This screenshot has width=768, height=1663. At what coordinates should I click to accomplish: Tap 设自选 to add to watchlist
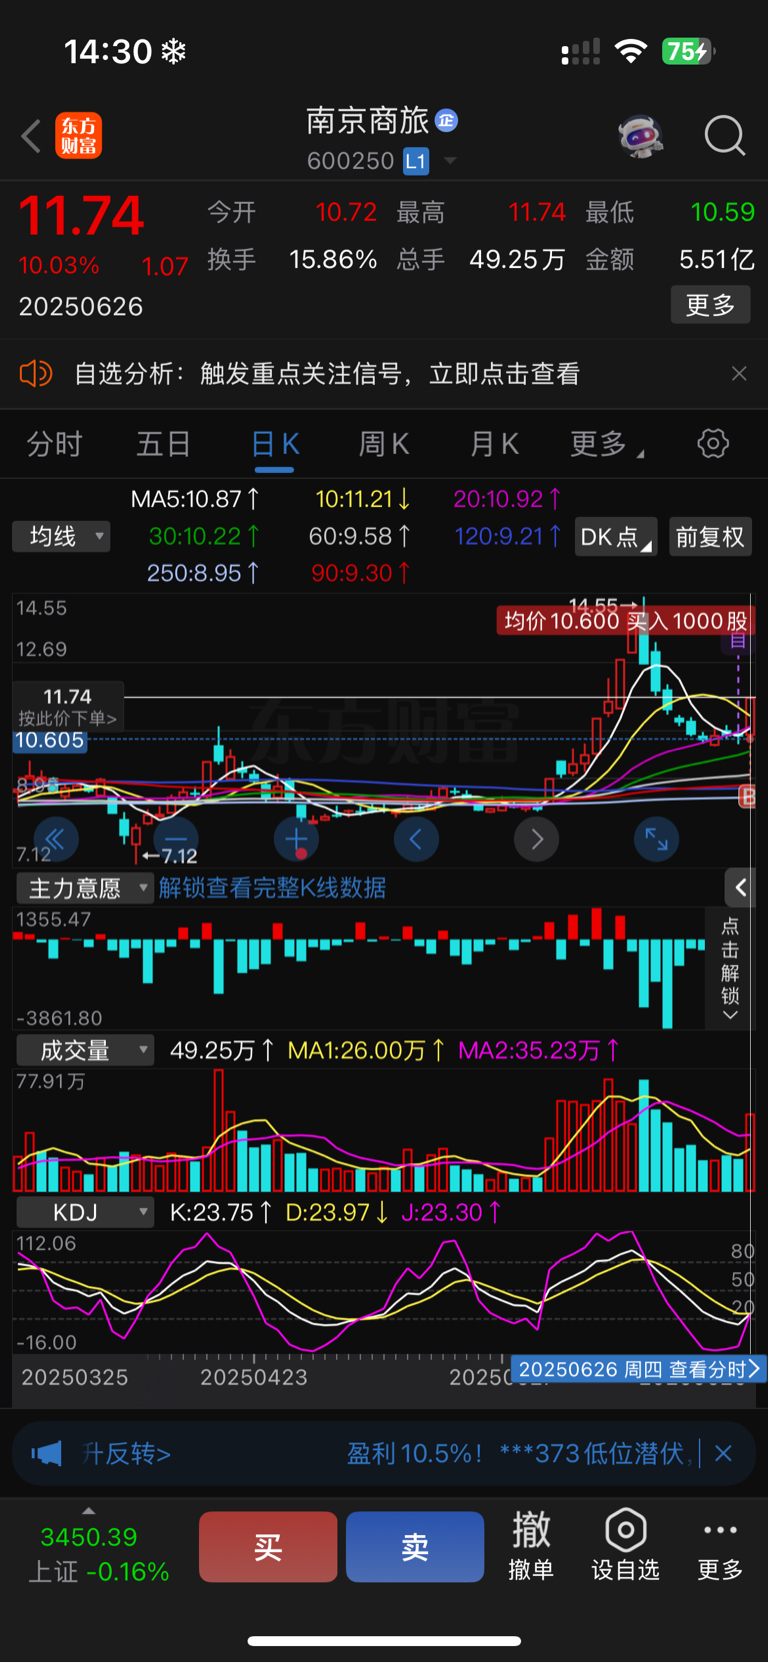626,1547
